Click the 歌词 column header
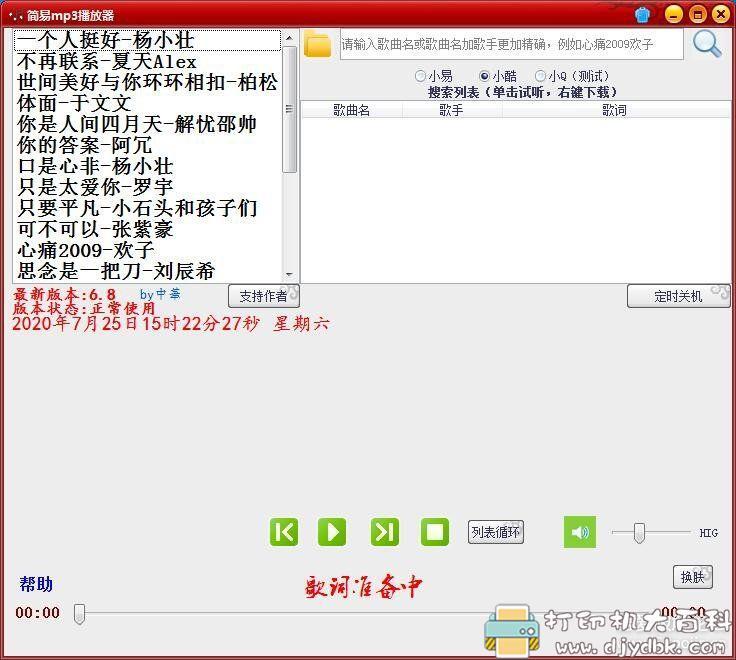Image resolution: width=736 pixels, height=660 pixels. [614, 110]
